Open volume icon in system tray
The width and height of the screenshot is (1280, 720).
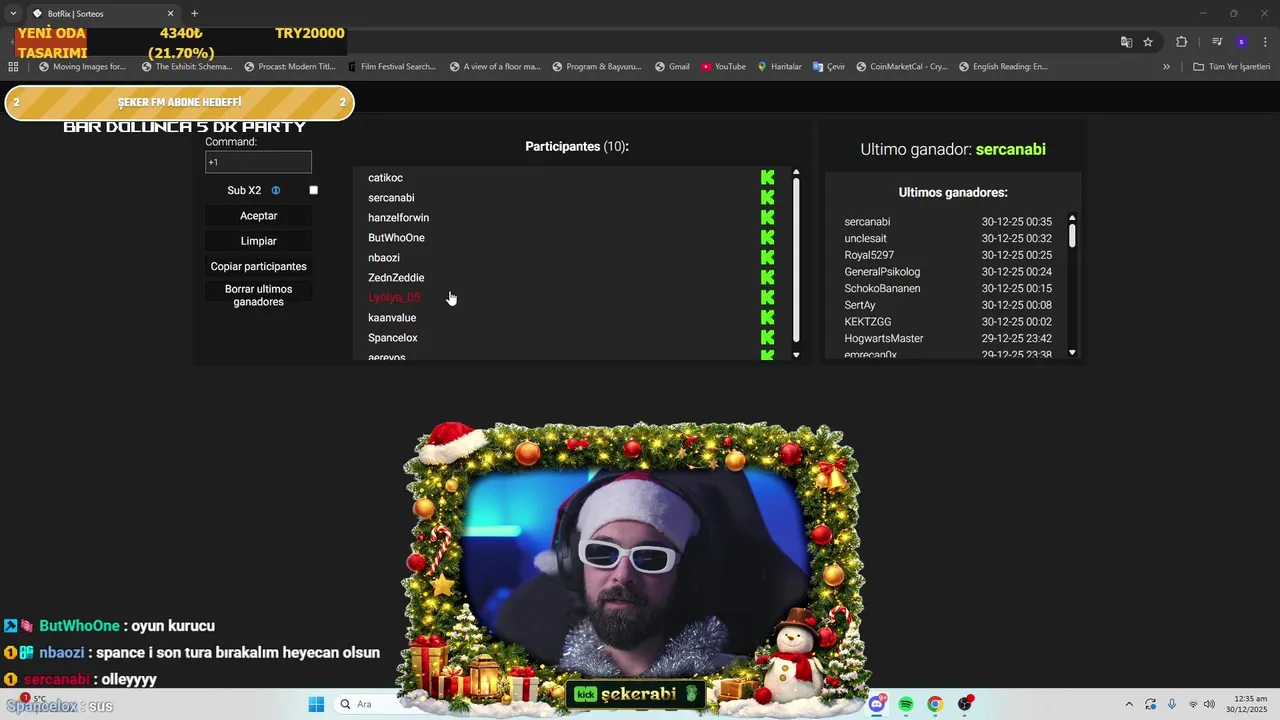[1210, 704]
